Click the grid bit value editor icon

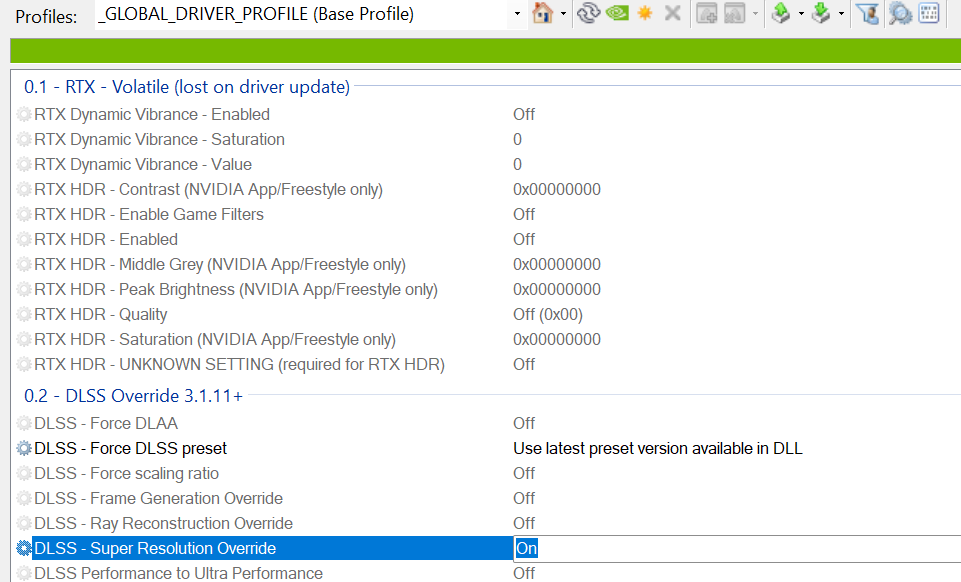pos(929,13)
